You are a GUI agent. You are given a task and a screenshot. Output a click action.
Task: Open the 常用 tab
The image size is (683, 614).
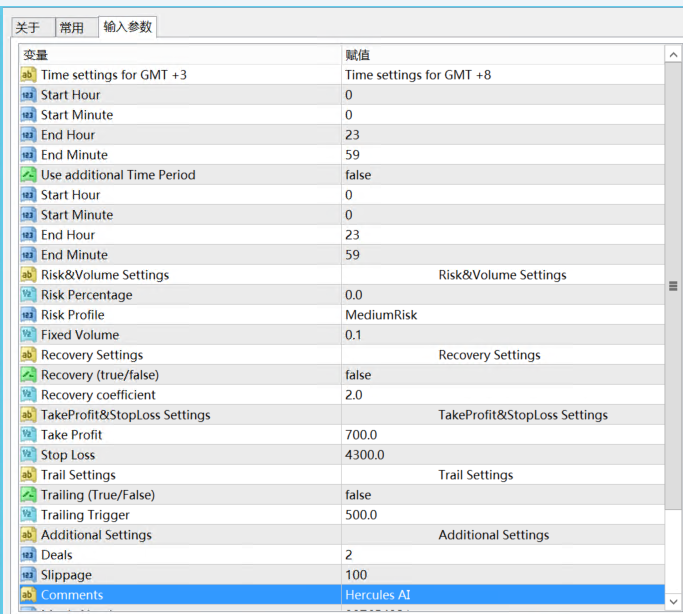(76, 28)
